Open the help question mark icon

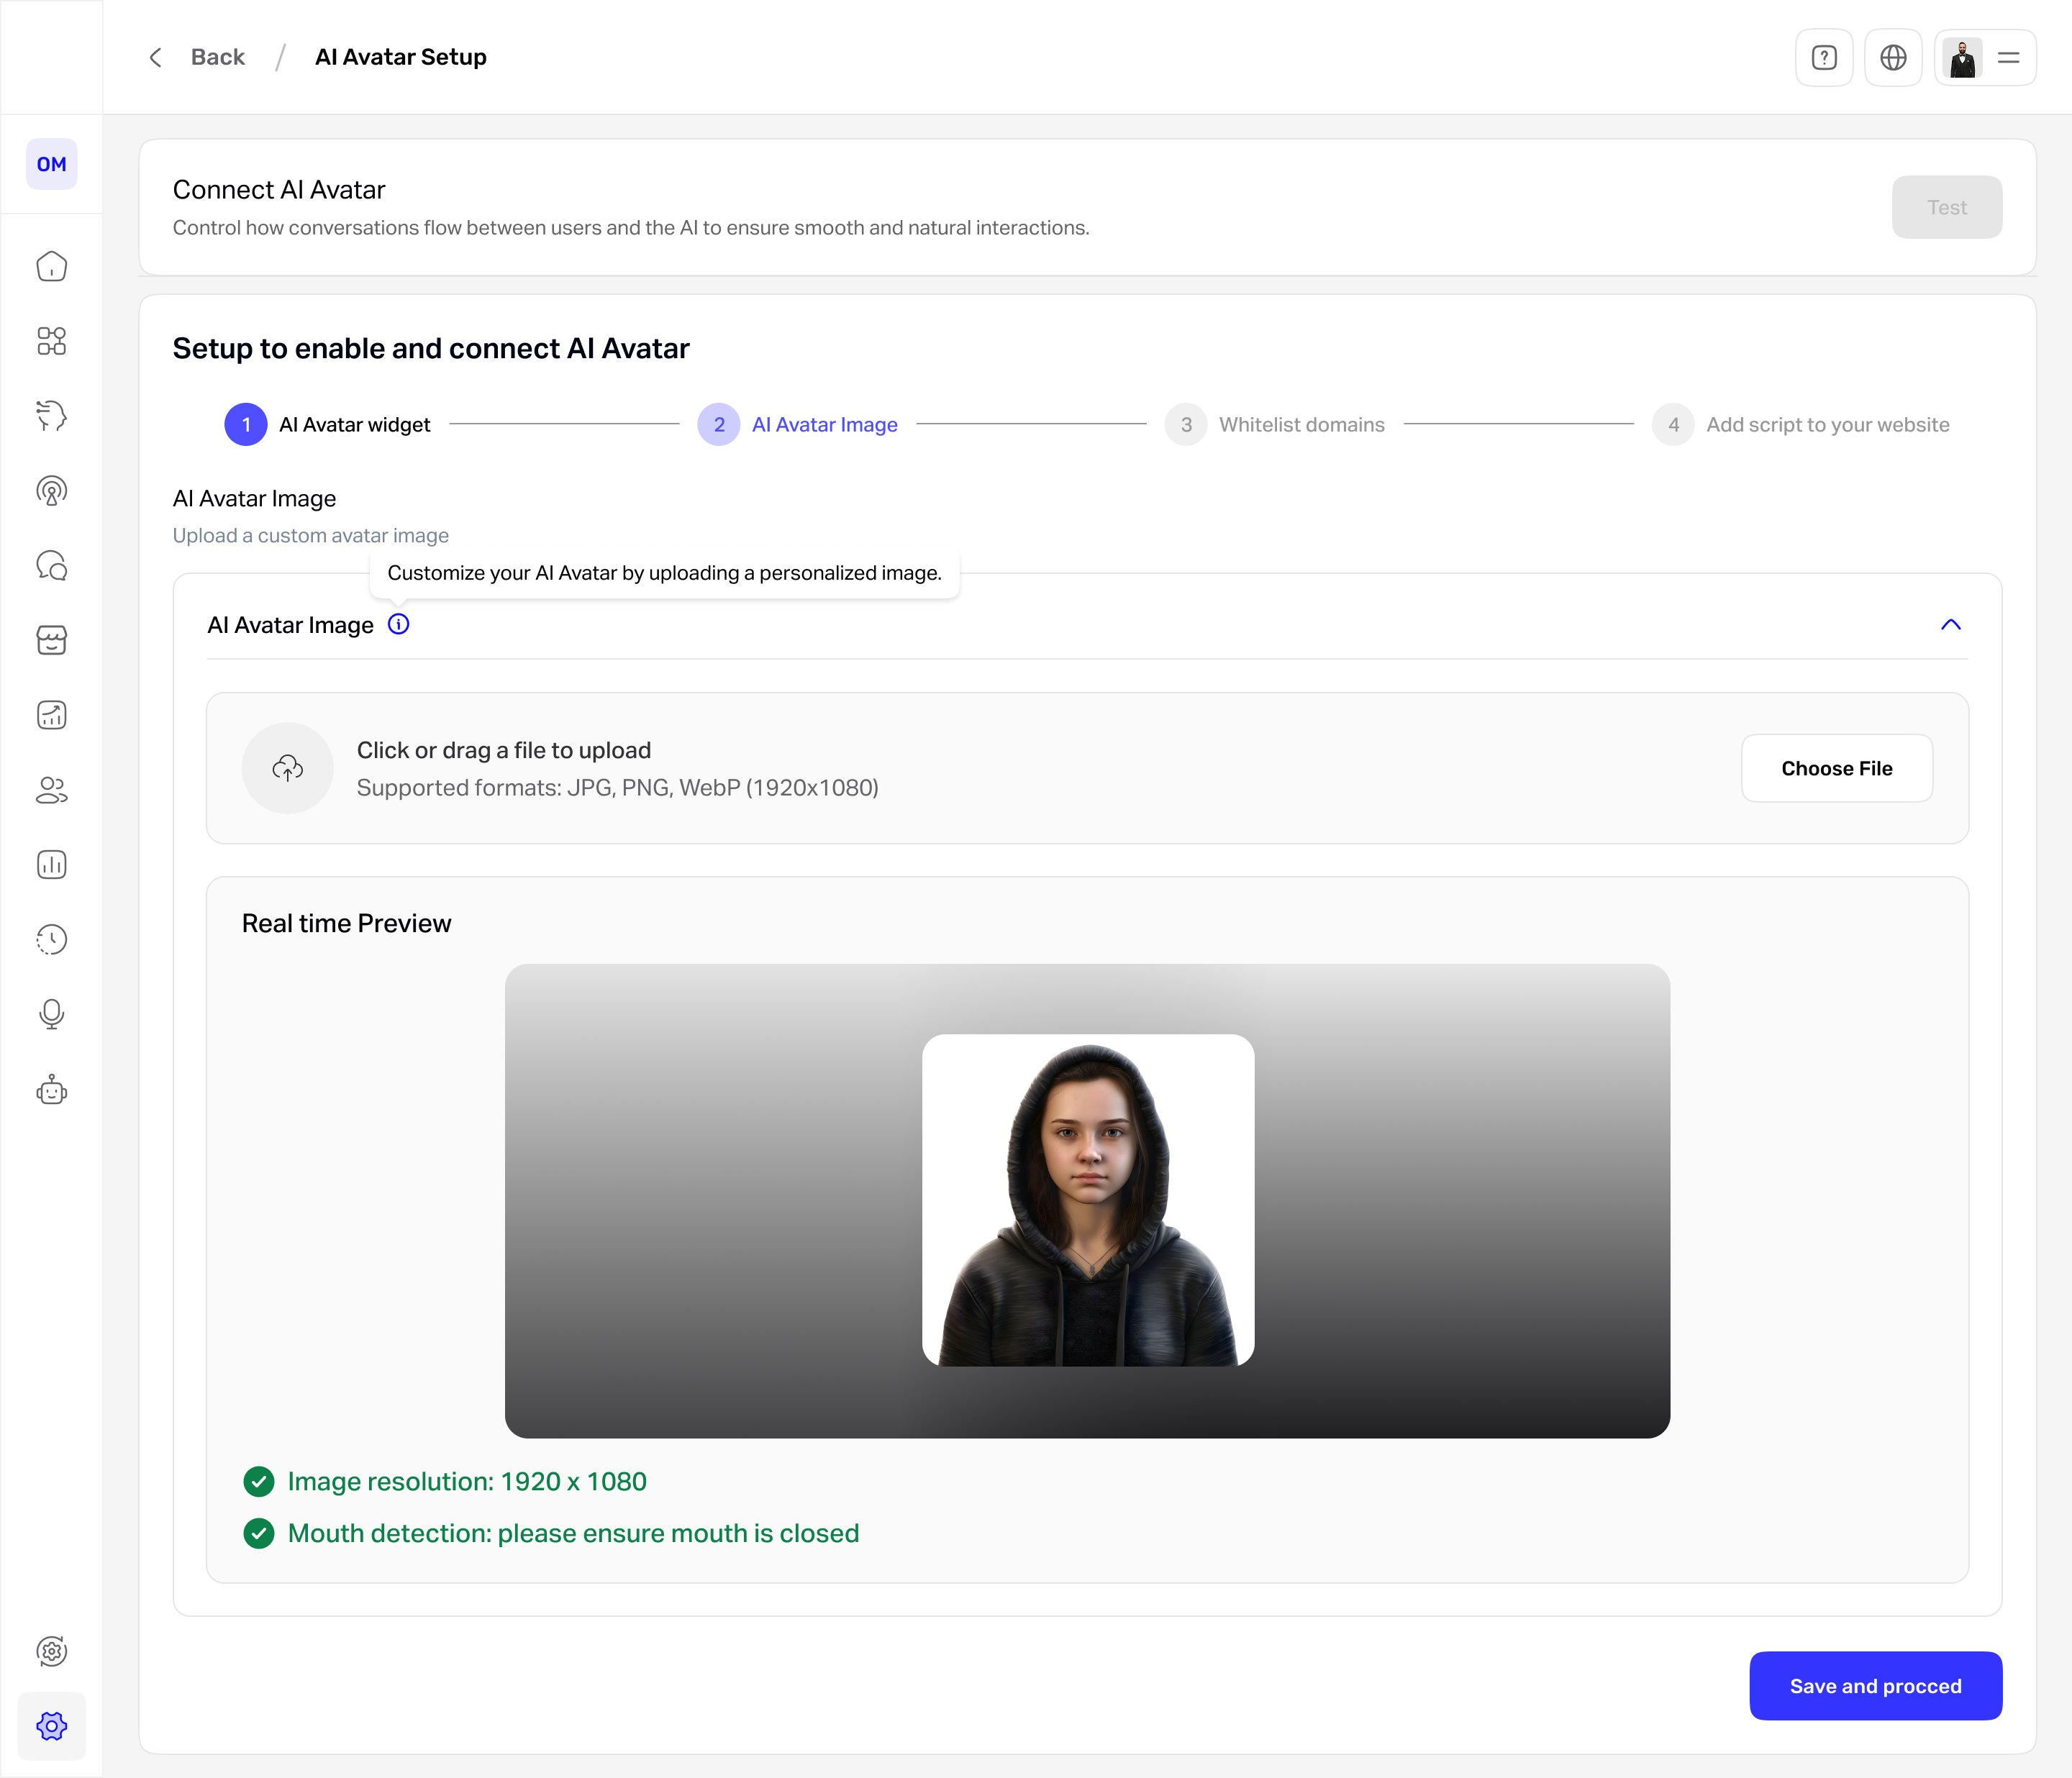coord(1824,58)
